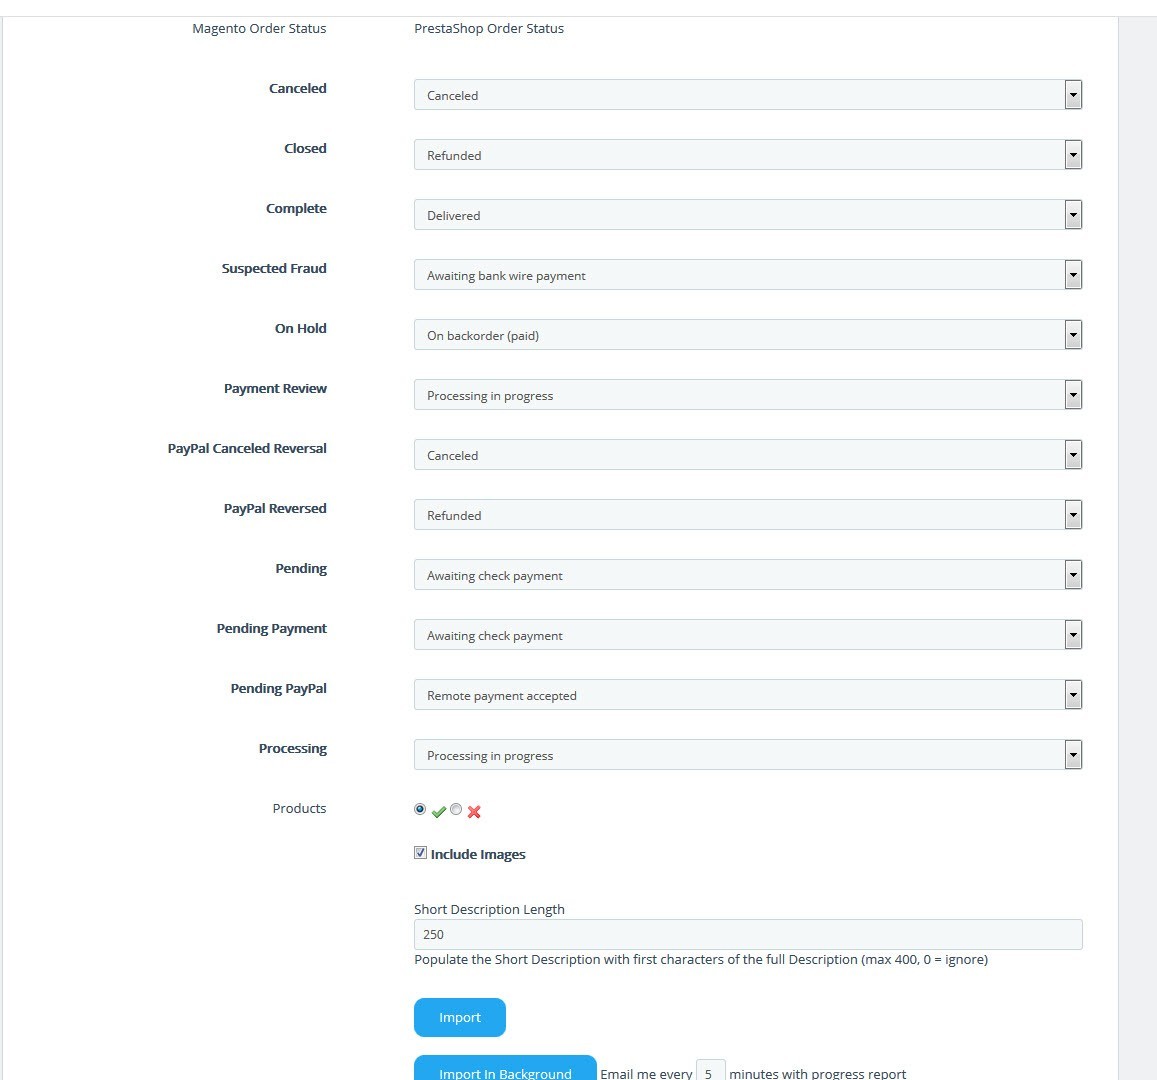Expand the On Hold status dropdown
The width and height of the screenshot is (1157, 1080).
(747, 335)
